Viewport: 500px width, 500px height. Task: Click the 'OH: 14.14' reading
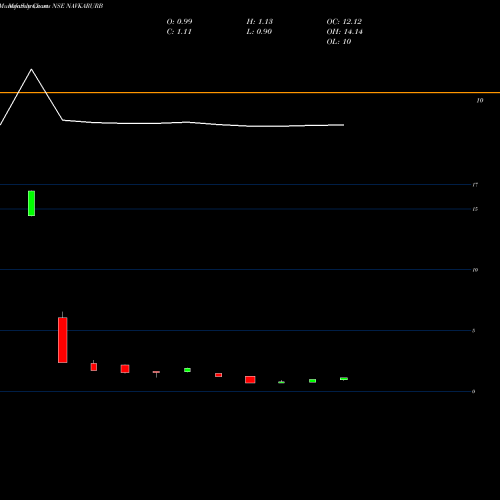point(344,31)
